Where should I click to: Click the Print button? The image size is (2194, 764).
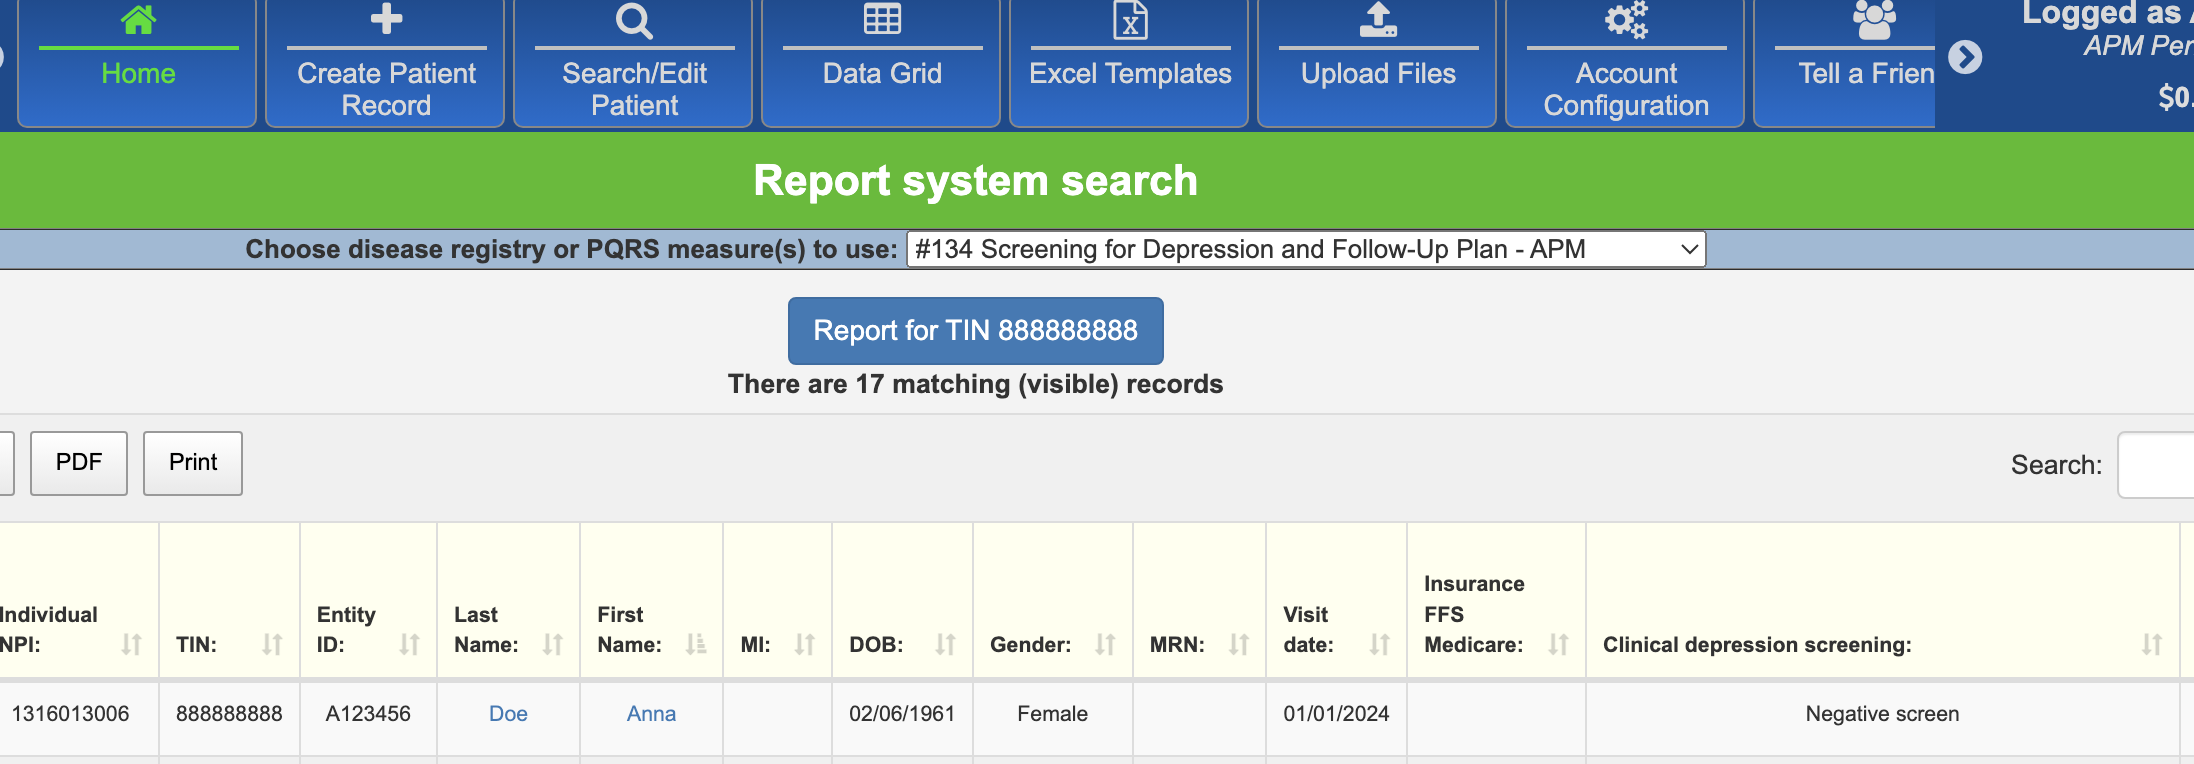point(193,463)
